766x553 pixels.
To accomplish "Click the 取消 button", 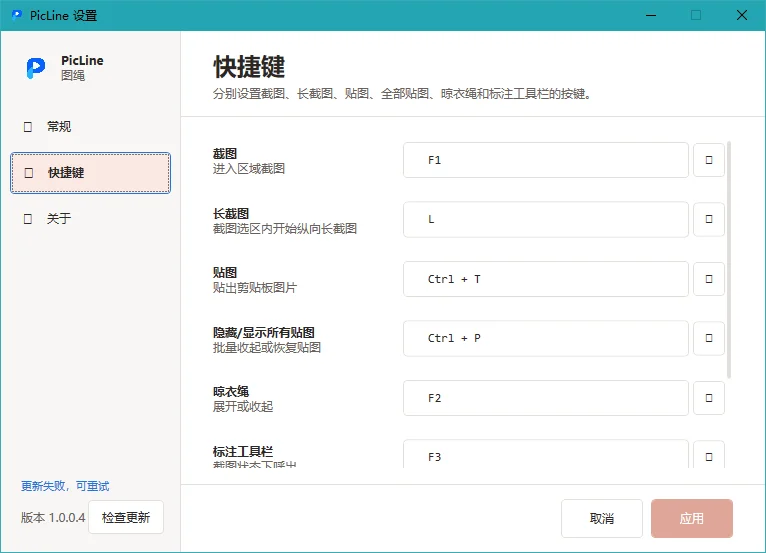I will 602,518.
